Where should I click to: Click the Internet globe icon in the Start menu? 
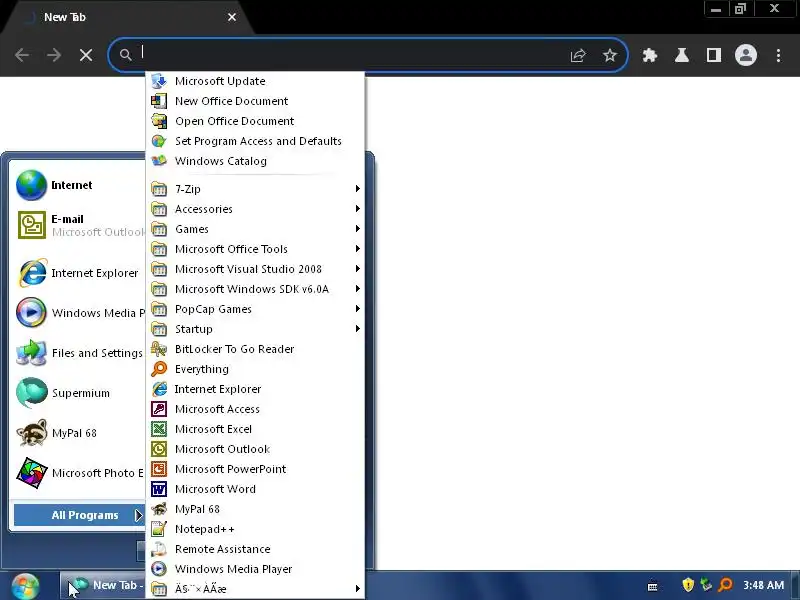click(32, 185)
